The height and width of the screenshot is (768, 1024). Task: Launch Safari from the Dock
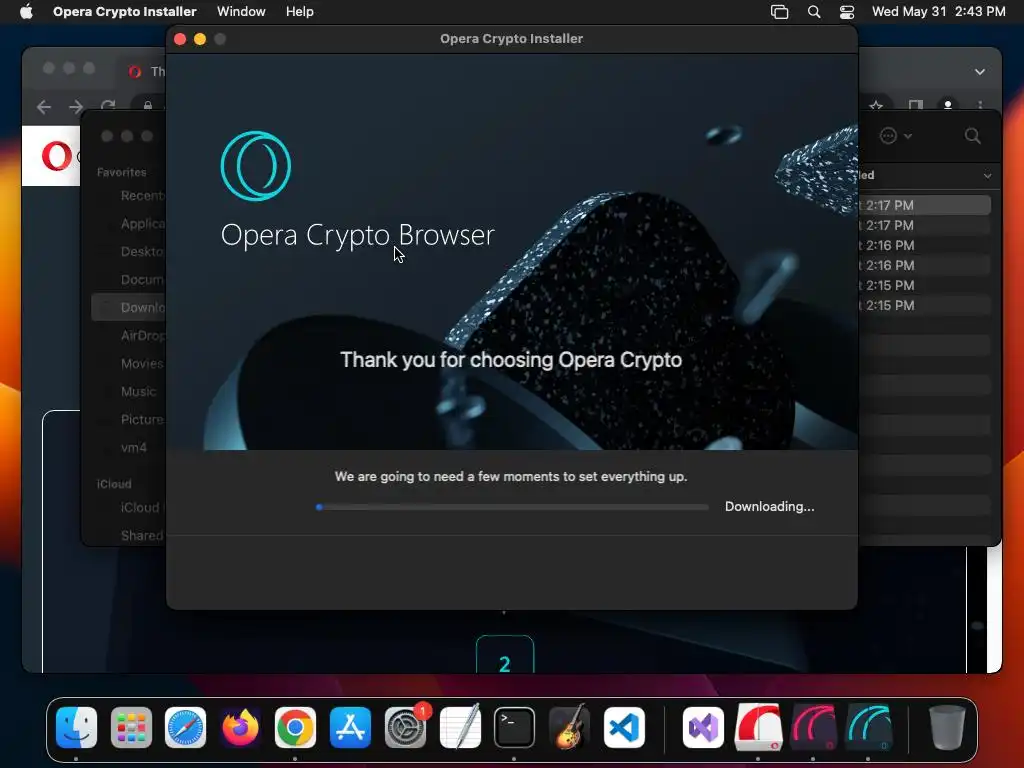coord(185,728)
